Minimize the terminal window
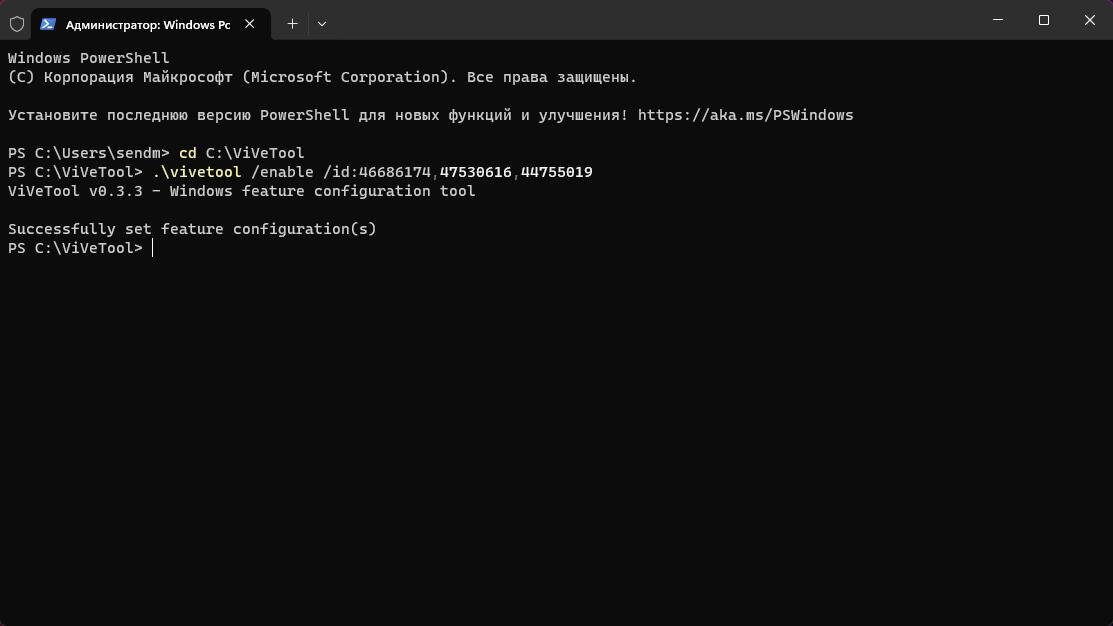 (x=998, y=20)
